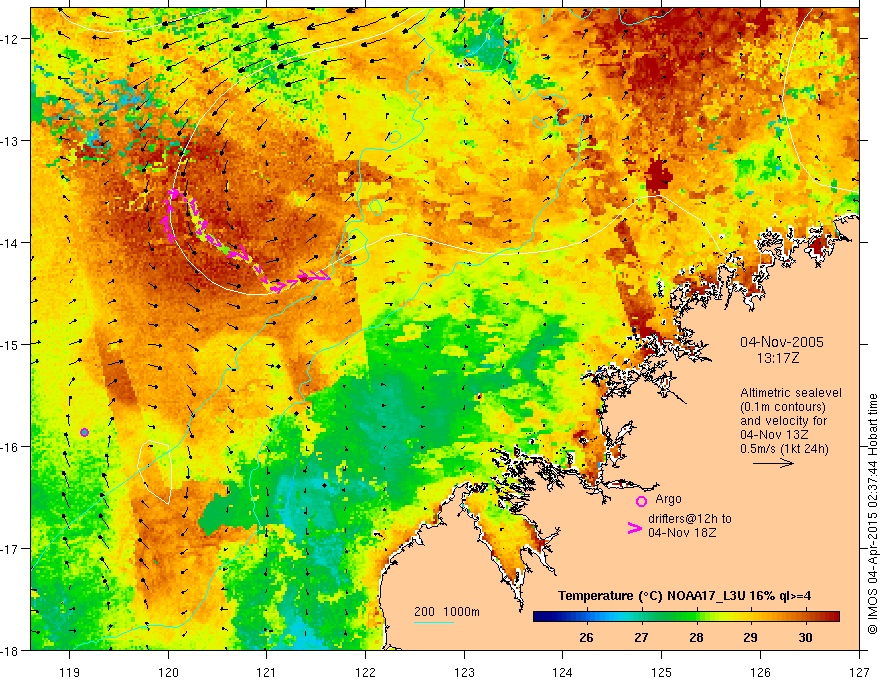Click longitude axis label 124
880x680 pixels.
point(563,673)
